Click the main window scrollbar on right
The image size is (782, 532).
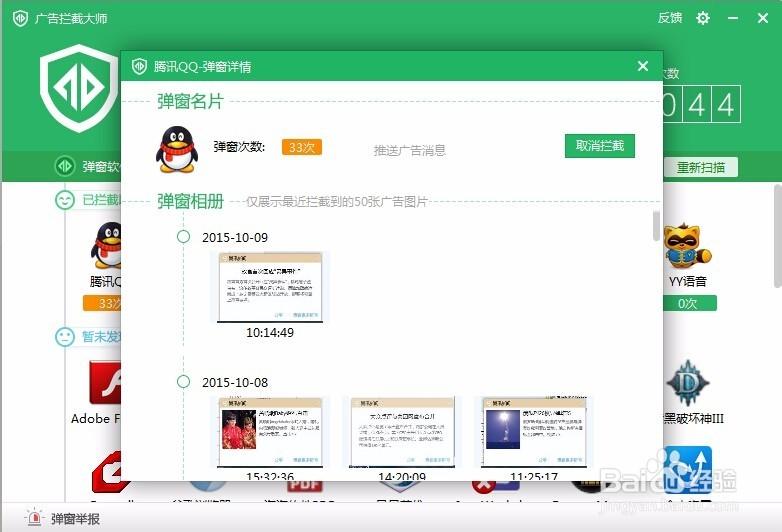(x=778, y=235)
